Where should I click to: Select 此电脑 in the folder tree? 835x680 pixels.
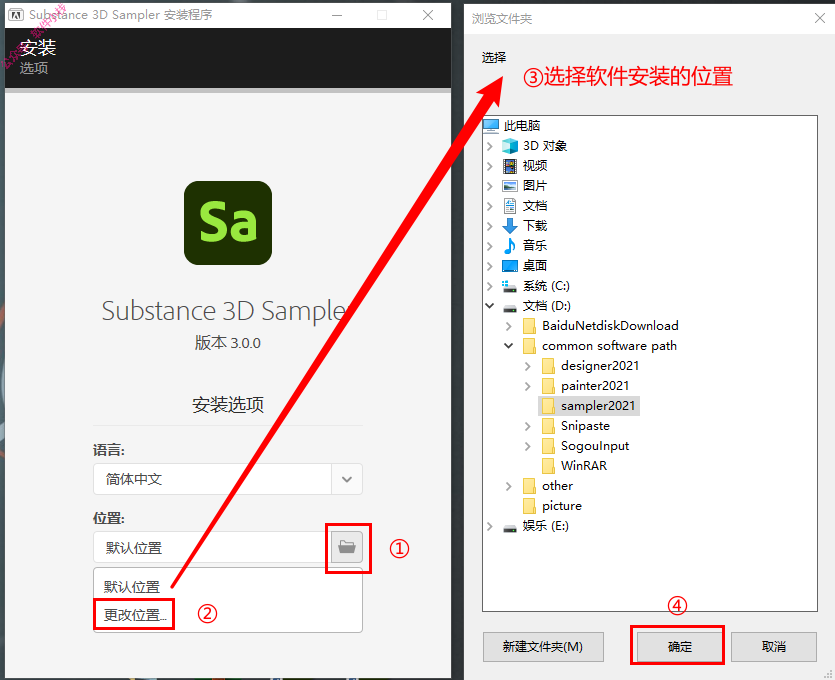click(522, 126)
